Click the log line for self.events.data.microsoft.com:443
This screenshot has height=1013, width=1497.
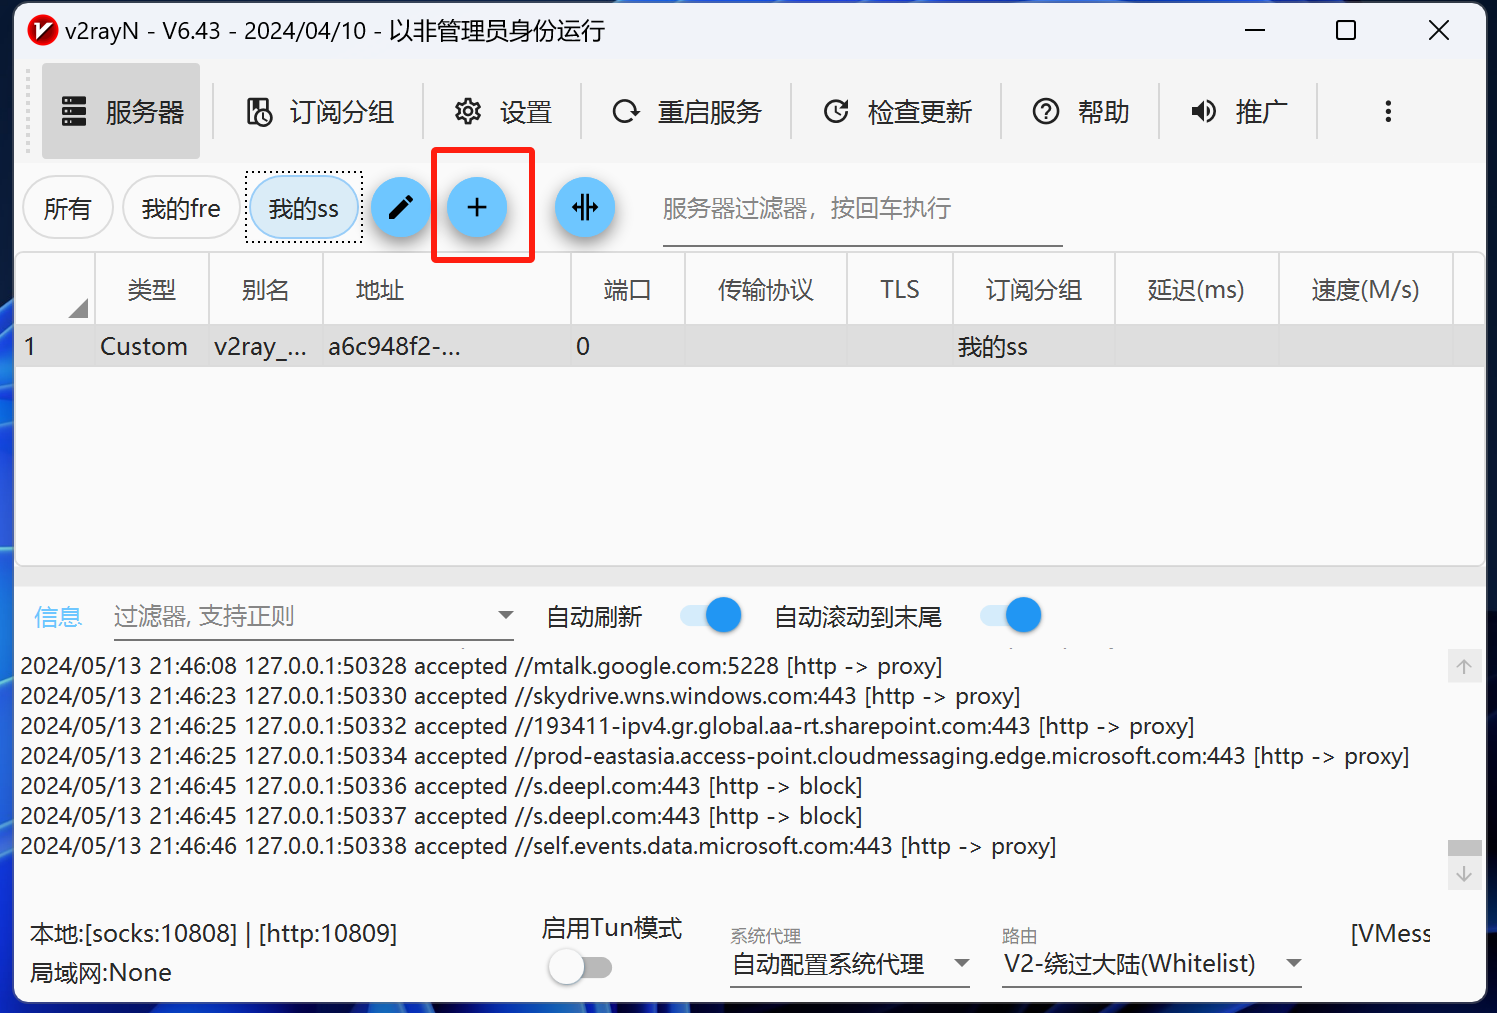click(x=538, y=846)
